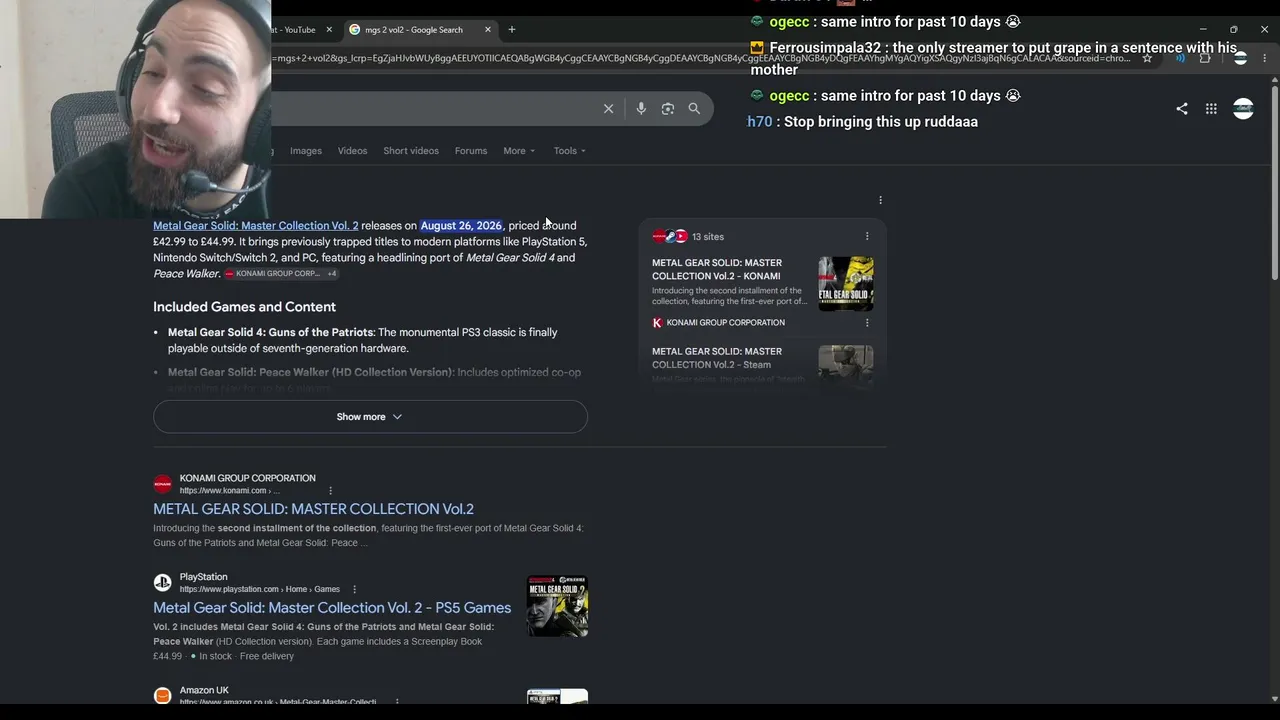1280x720 pixels.
Task: Open the Chrome extensions puzzle icon
Action: [1205, 58]
